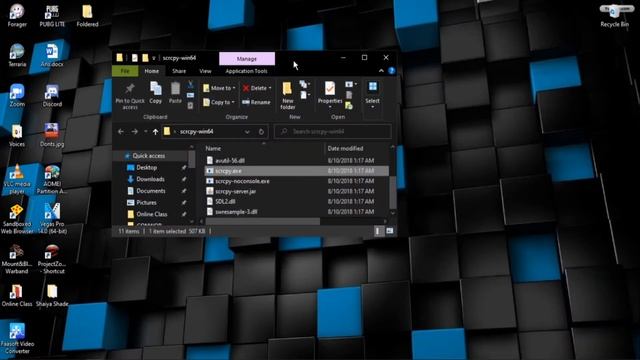Image resolution: width=640 pixels, height=360 pixels.
Task: Click the Search scrcpy-win64 field
Action: 333,131
